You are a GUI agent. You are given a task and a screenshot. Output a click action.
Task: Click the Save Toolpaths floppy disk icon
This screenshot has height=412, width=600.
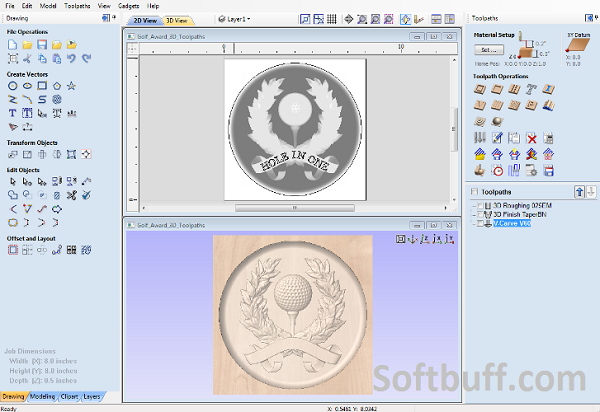(x=548, y=171)
